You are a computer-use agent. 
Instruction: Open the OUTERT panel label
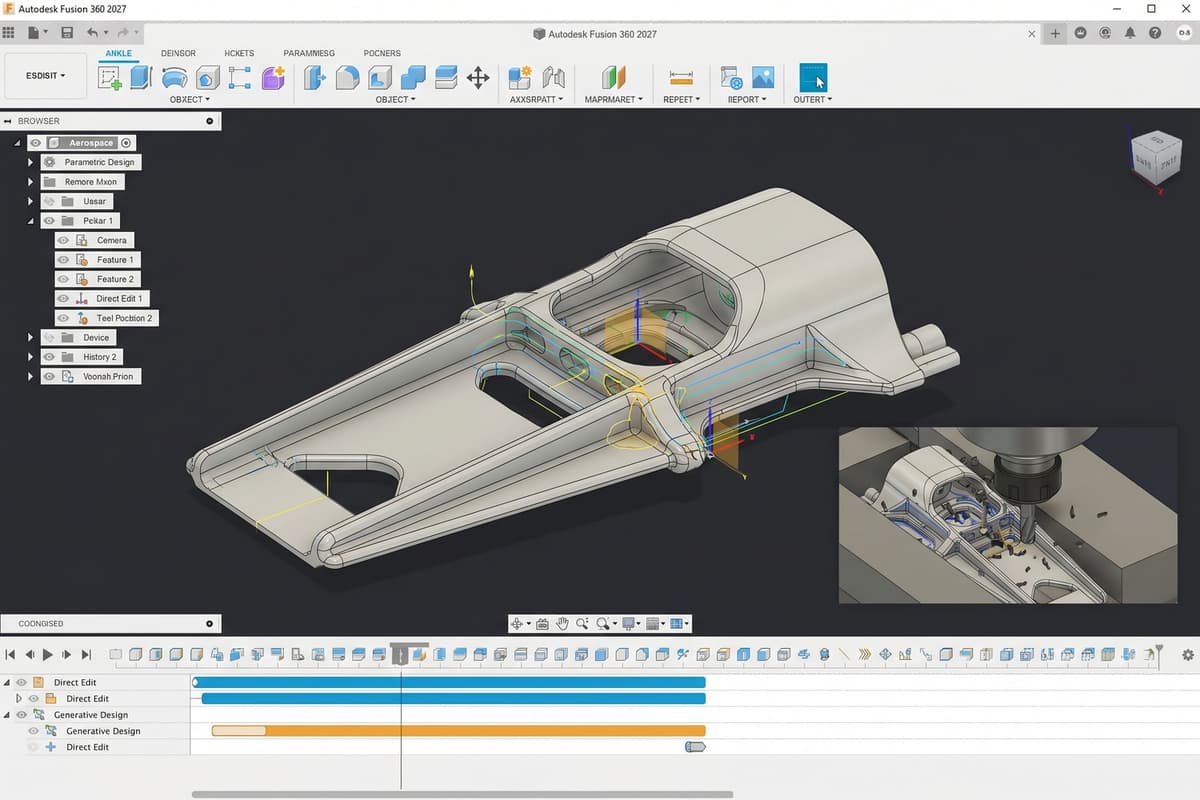tap(812, 100)
